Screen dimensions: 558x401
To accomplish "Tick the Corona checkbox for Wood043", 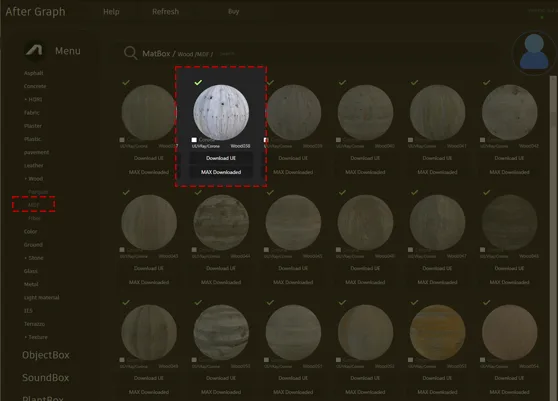I will [x=122, y=250].
